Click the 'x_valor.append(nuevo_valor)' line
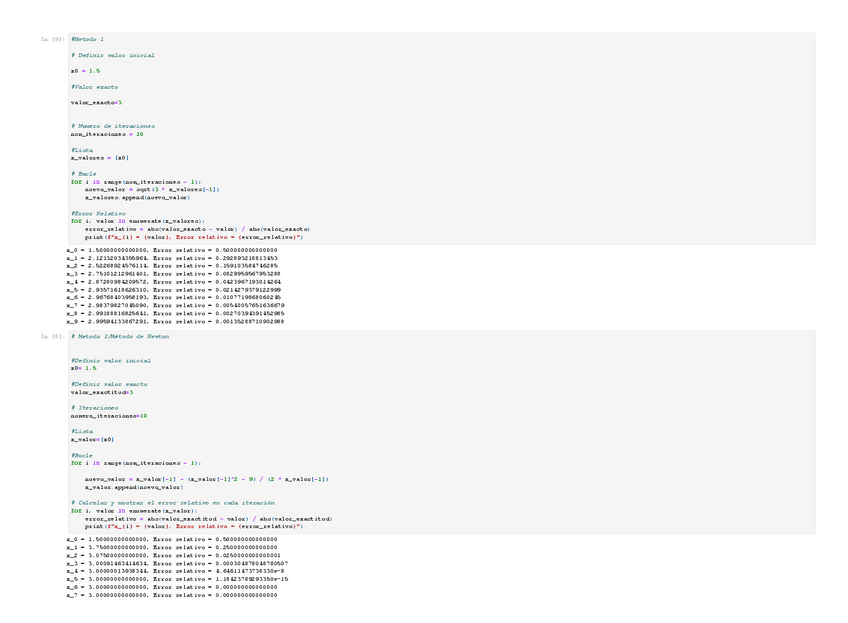848x623 pixels. pyautogui.click(x=134, y=487)
